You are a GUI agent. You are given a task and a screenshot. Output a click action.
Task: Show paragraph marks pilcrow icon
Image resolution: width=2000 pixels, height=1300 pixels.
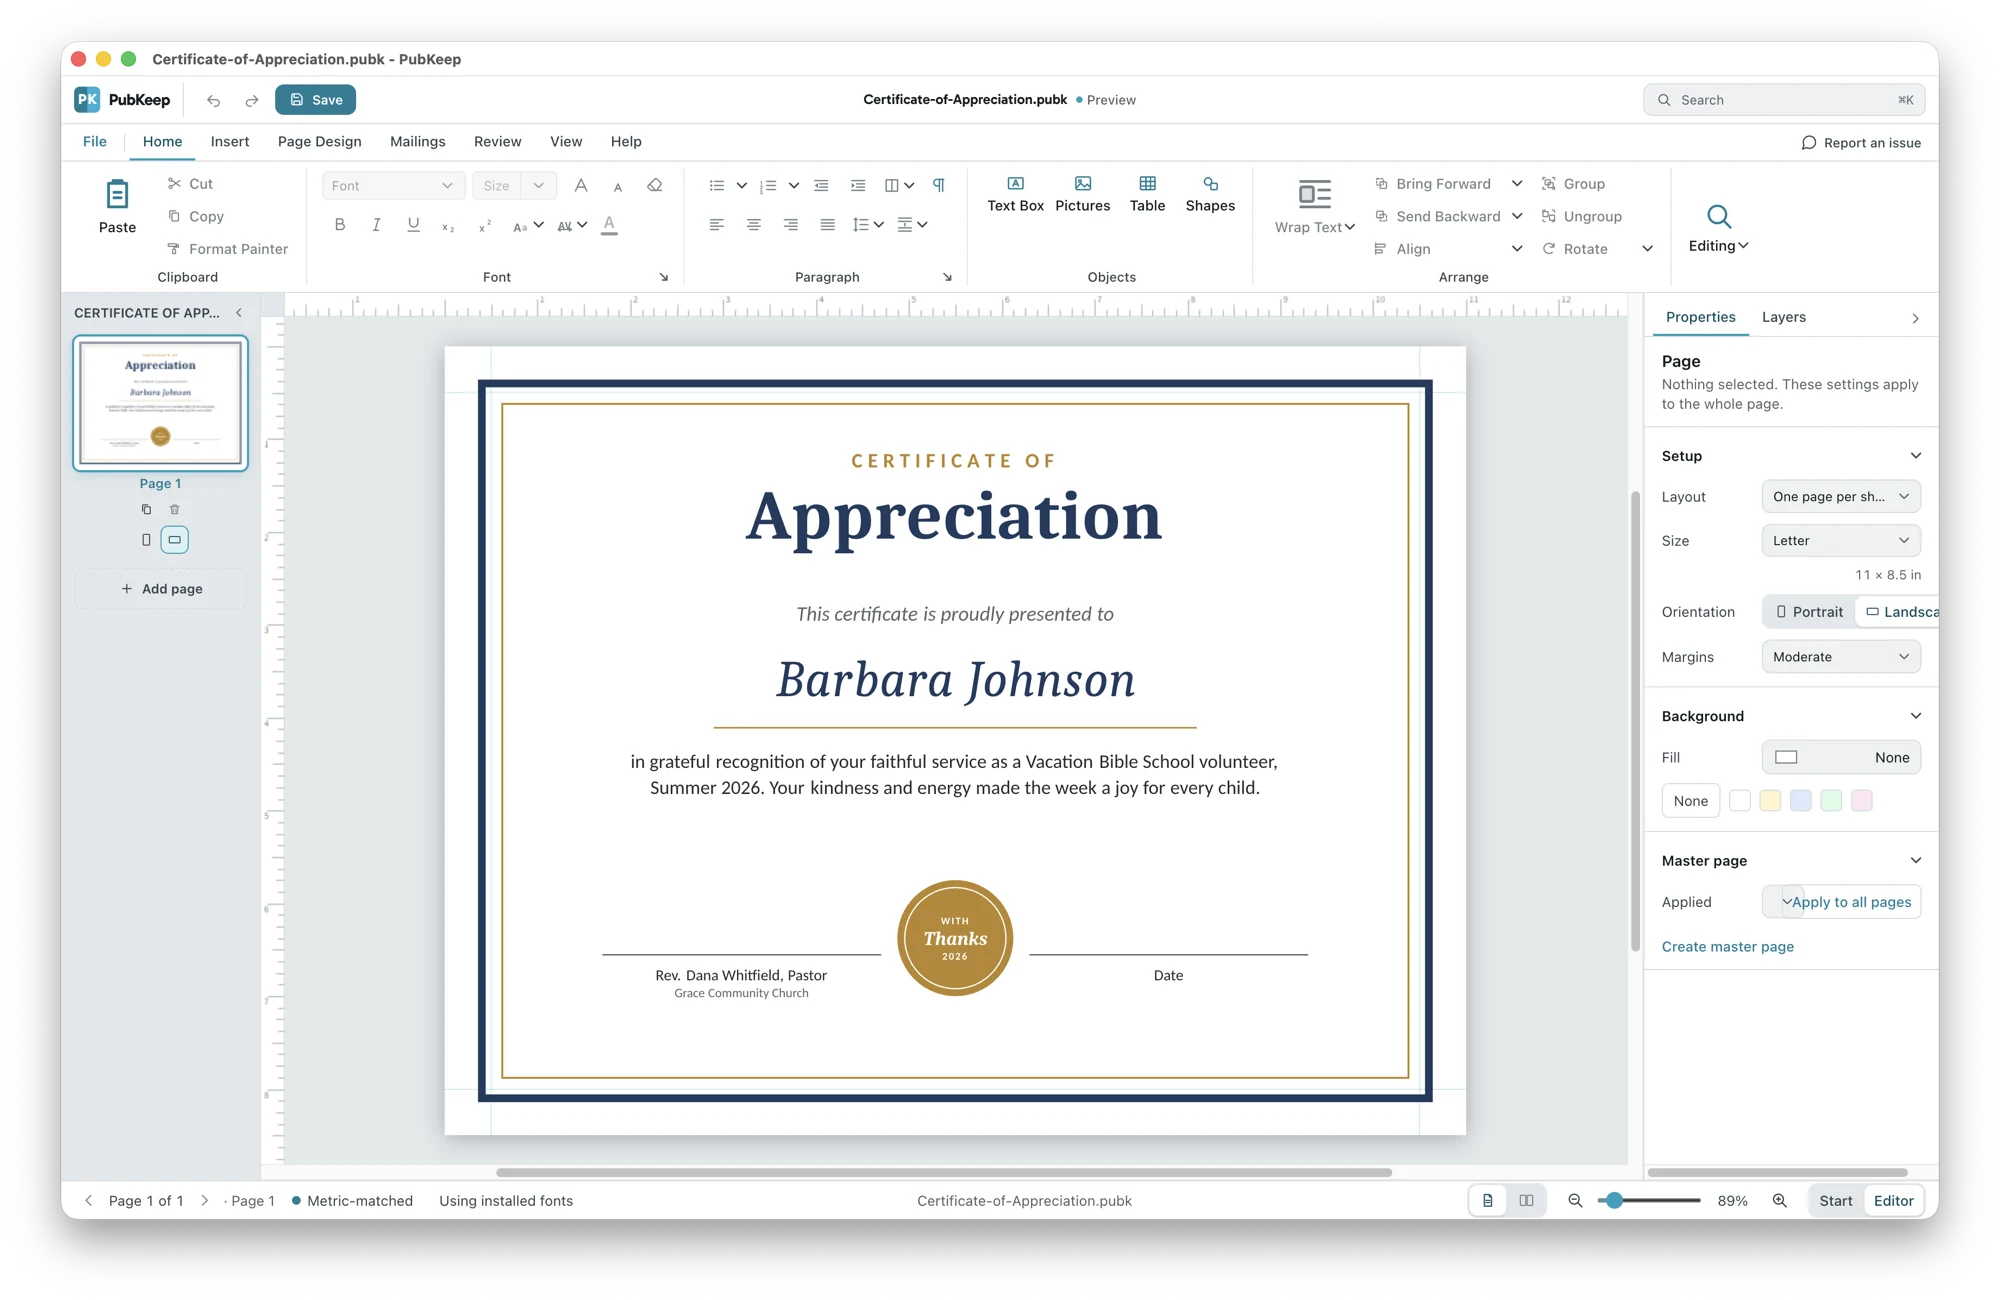pos(939,185)
